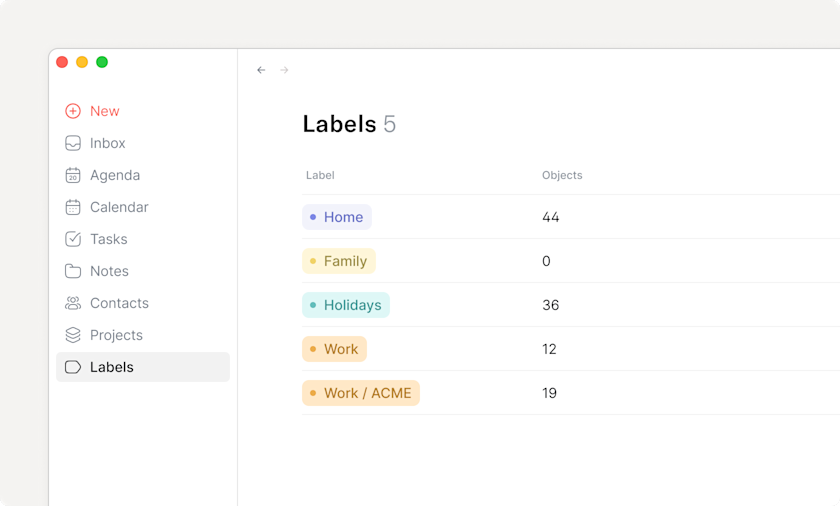The height and width of the screenshot is (506, 840).
Task: Click the Work label tag
Action: pyautogui.click(x=334, y=349)
